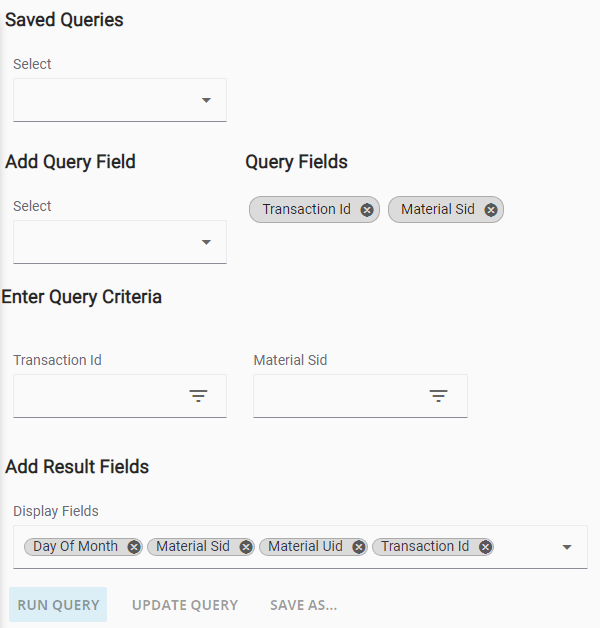600x628 pixels.
Task: Select the Day Of Month display chip
Action: point(75,547)
